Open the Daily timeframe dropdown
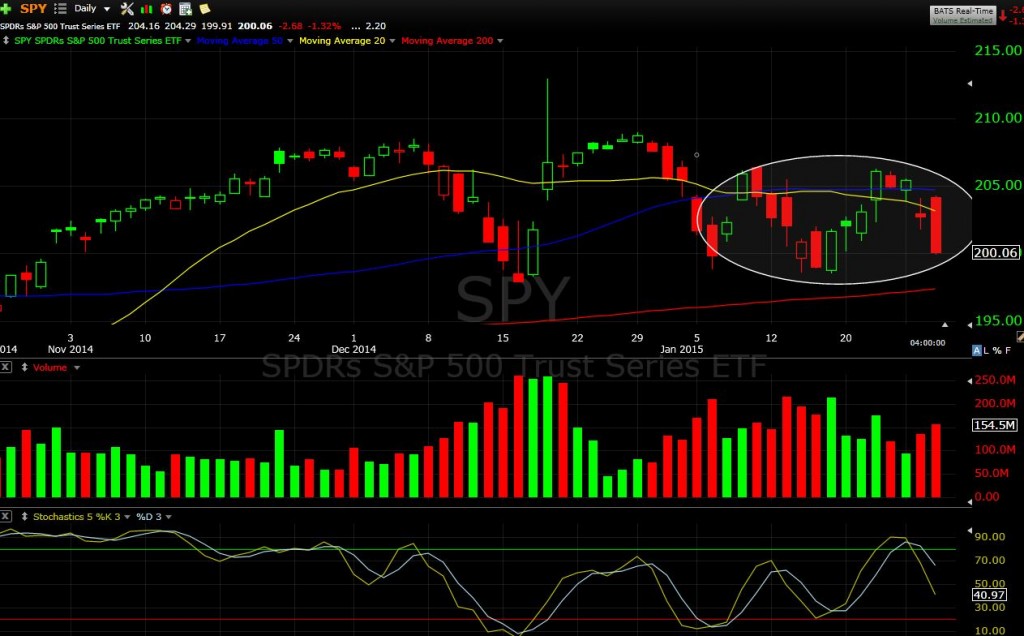This screenshot has width=1024, height=636. point(106,9)
